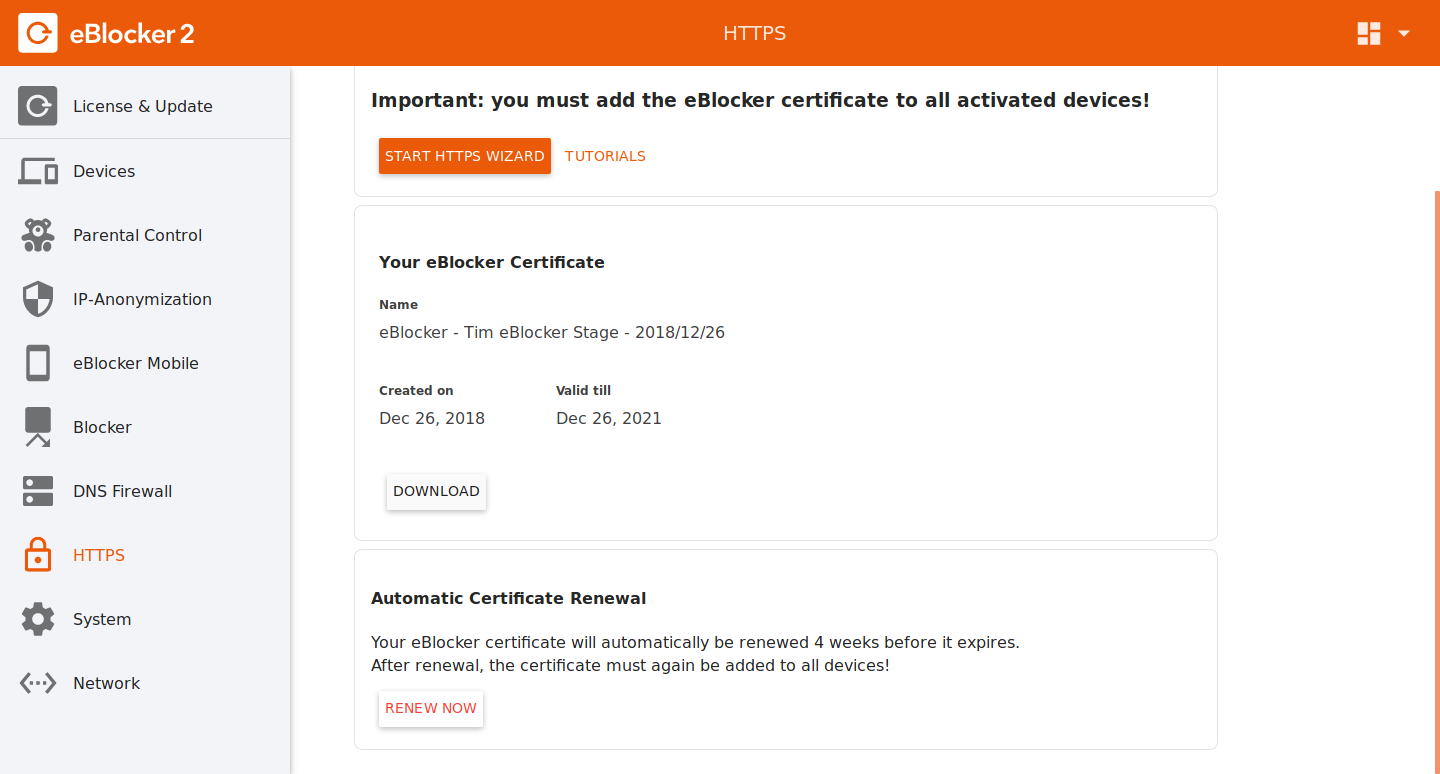Viewport: 1440px width, 774px height.
Task: Click the eBlocker logo icon in header
Action: pos(38,33)
